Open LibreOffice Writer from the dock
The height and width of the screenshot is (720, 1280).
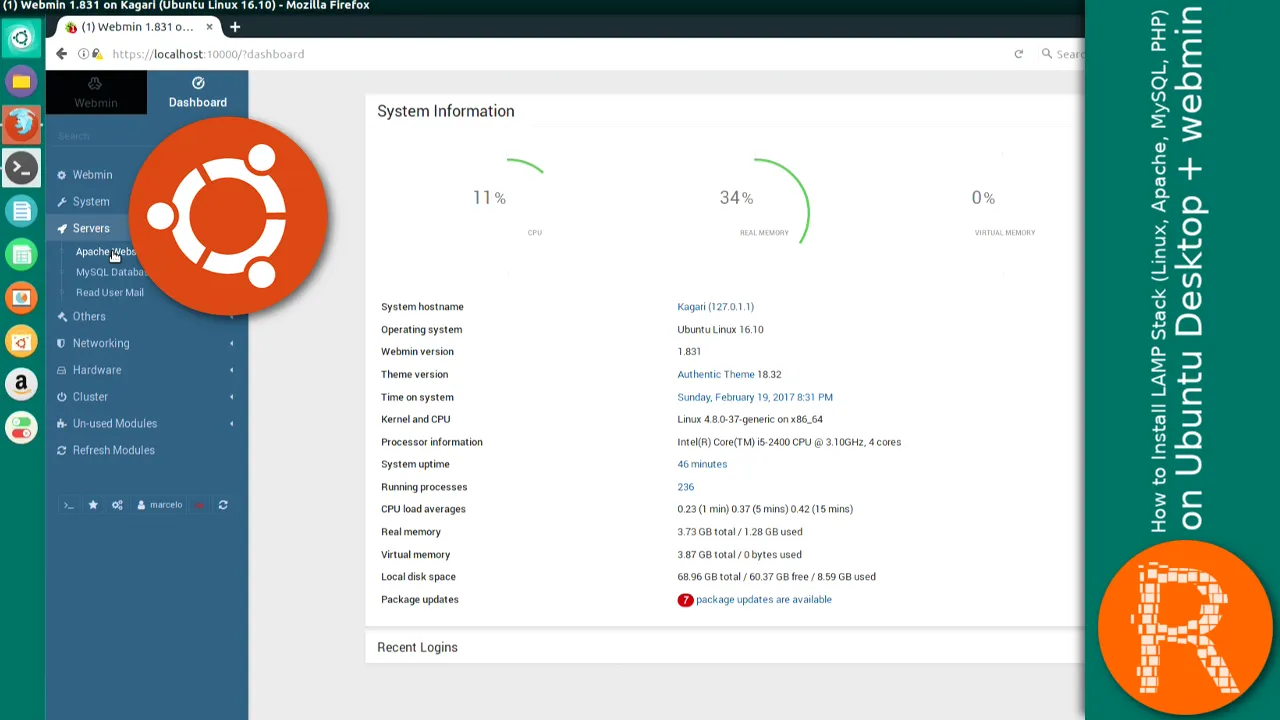point(21,211)
